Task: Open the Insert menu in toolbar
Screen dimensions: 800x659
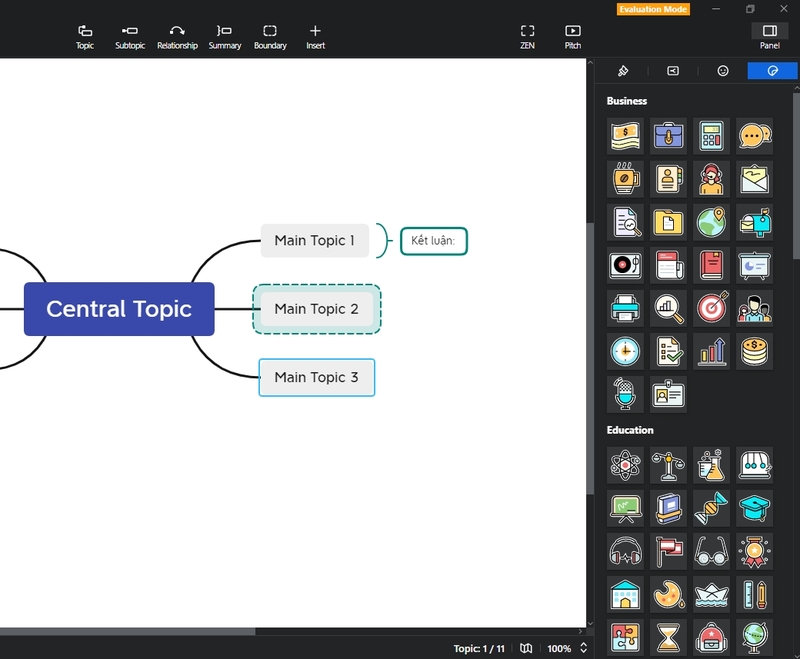Action: (x=315, y=37)
